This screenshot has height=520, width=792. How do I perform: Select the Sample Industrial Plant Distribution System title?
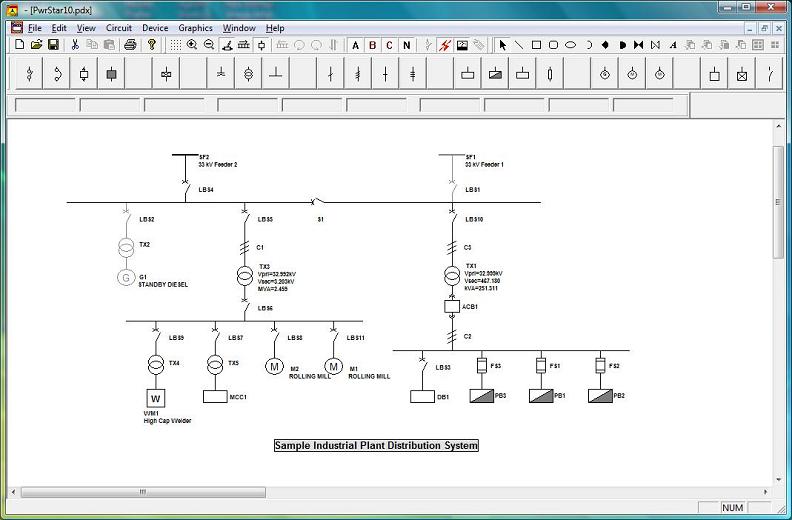coord(376,446)
